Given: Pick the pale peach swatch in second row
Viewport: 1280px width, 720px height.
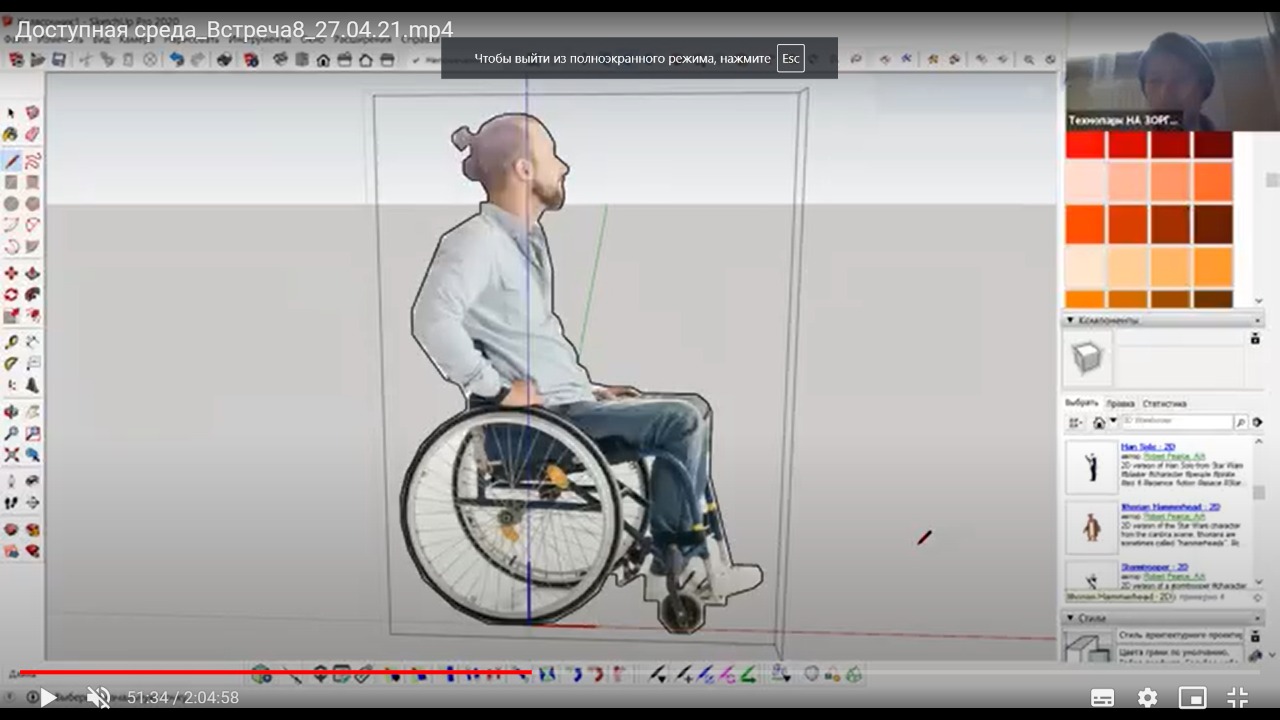Looking at the screenshot, I should pyautogui.click(x=1085, y=182).
